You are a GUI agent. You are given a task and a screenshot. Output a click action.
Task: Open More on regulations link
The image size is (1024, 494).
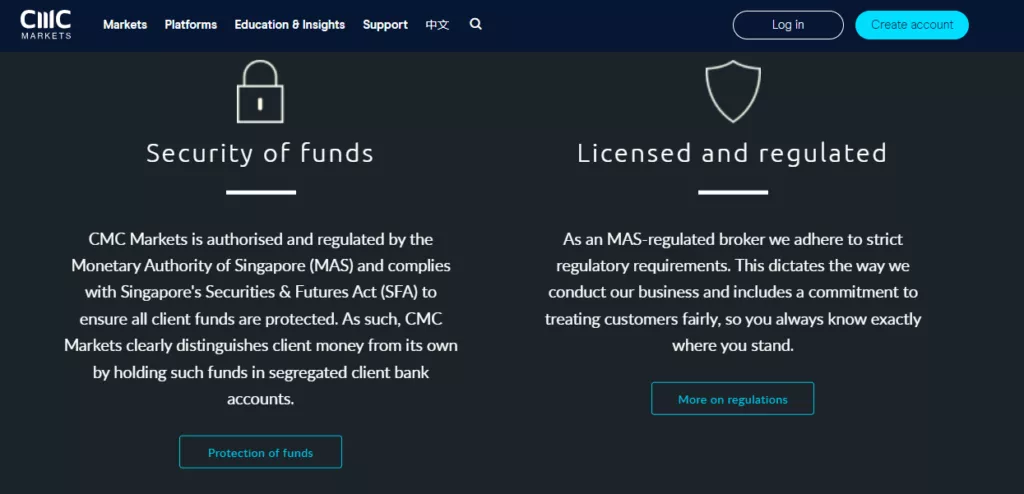(733, 399)
